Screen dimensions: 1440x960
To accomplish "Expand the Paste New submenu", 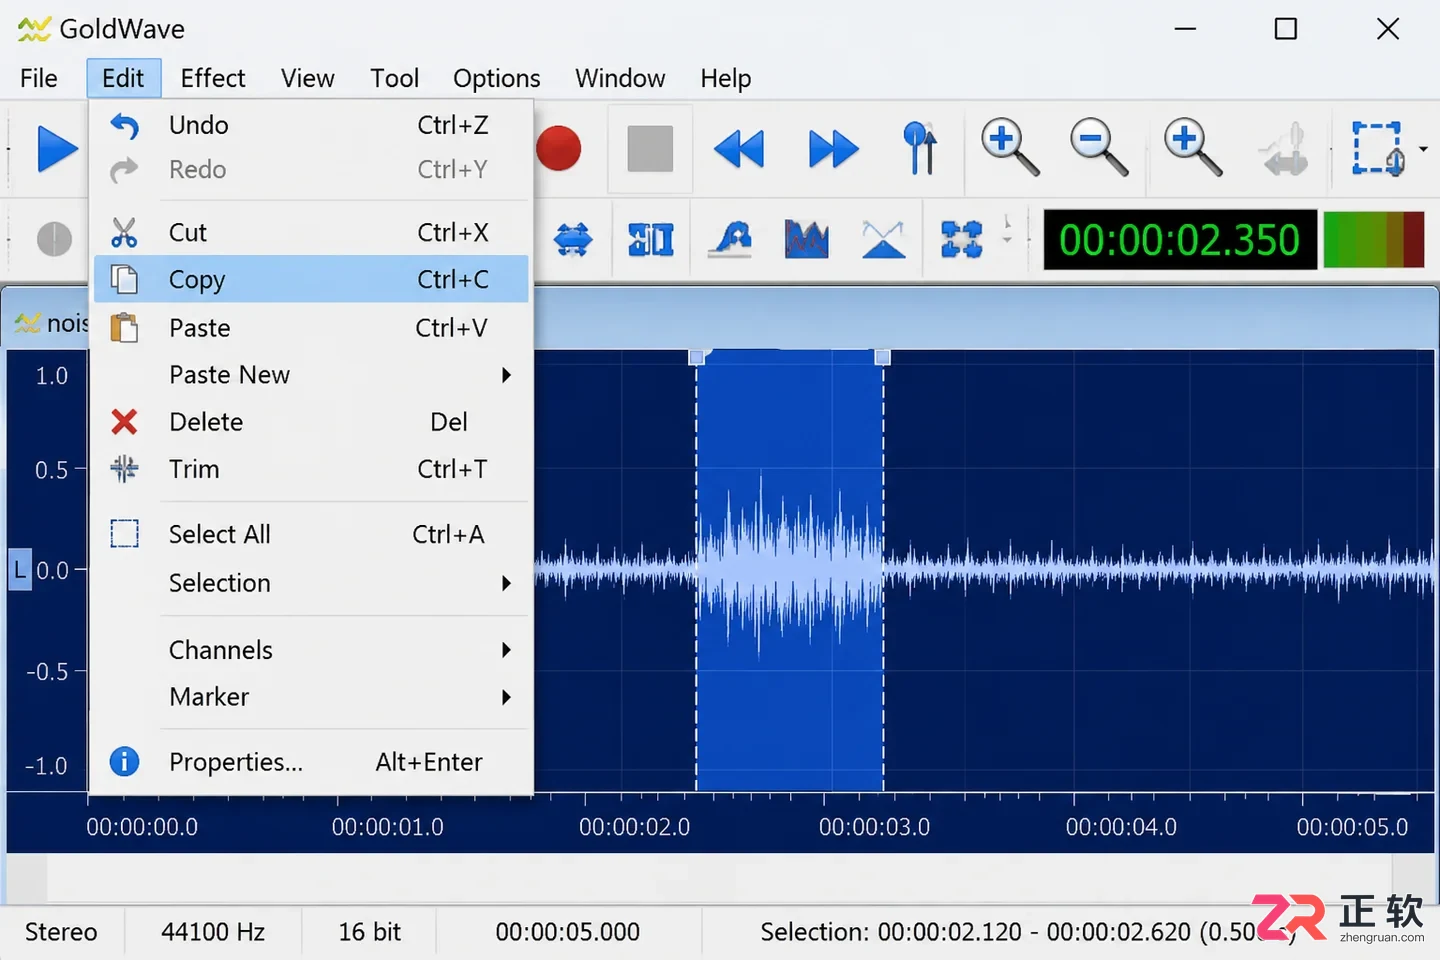I will click(311, 375).
